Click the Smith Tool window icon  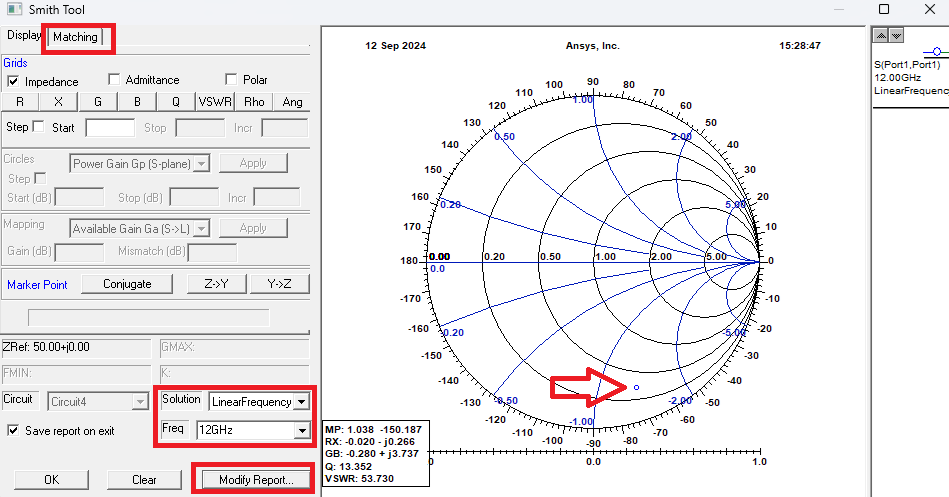(15, 9)
